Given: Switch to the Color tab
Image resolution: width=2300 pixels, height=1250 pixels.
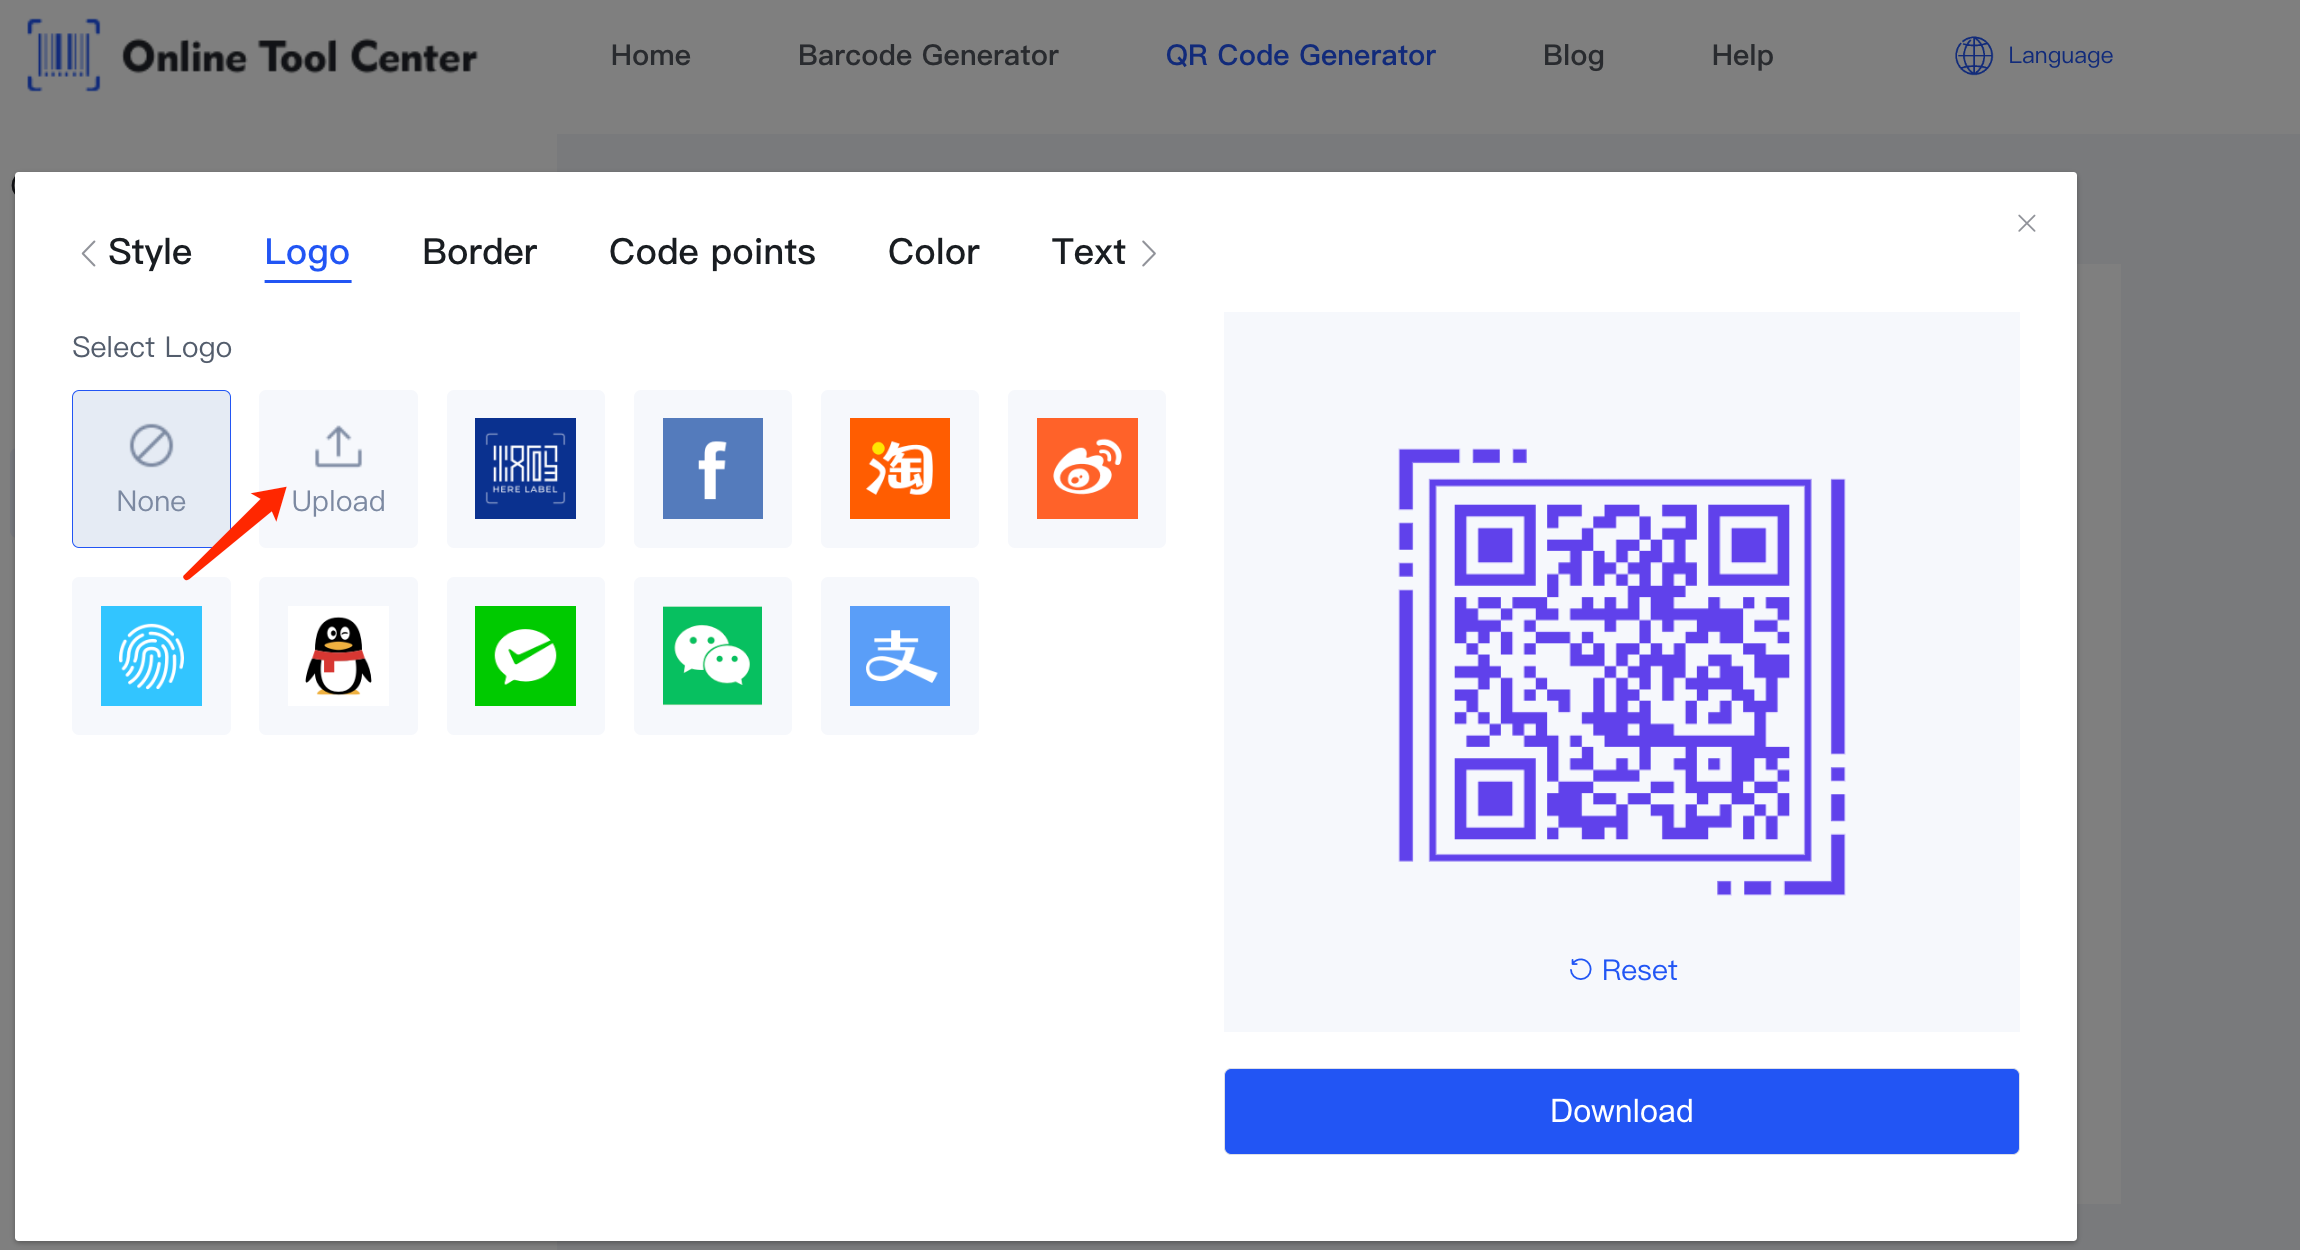Looking at the screenshot, I should pyautogui.click(x=934, y=251).
